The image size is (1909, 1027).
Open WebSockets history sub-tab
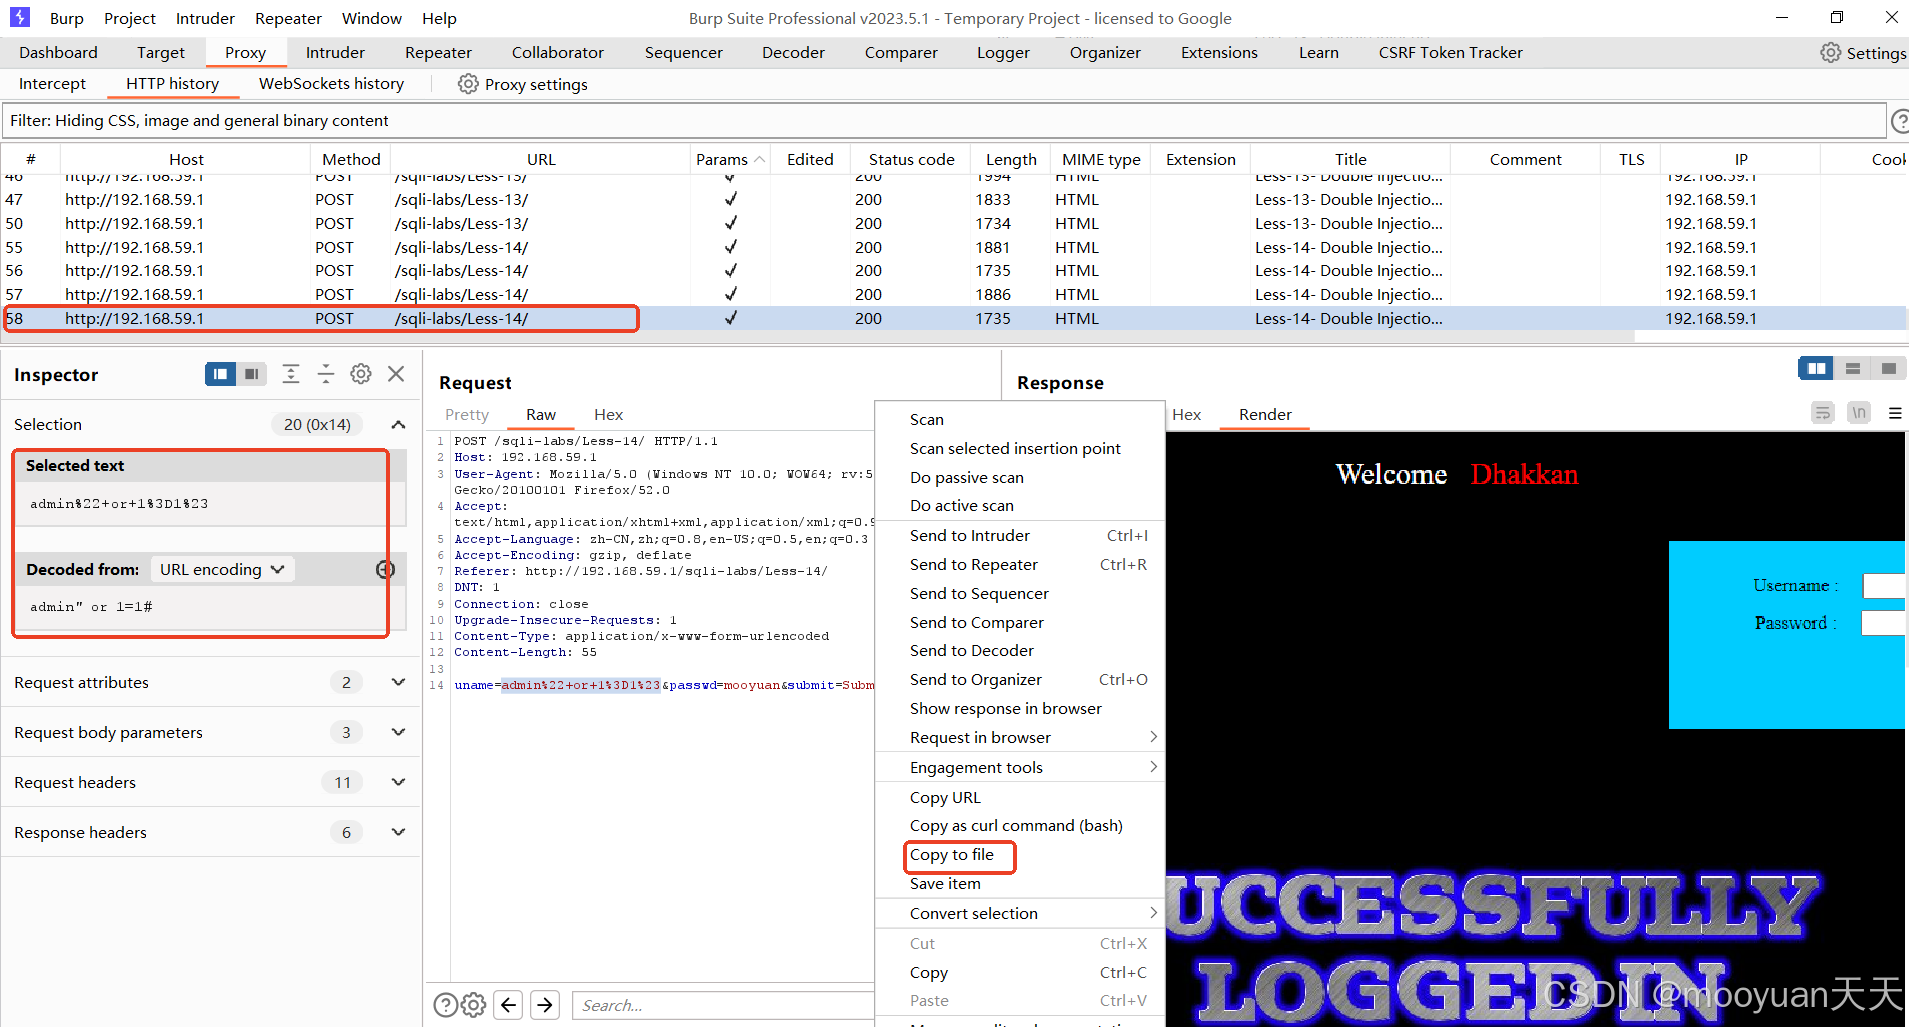point(331,84)
